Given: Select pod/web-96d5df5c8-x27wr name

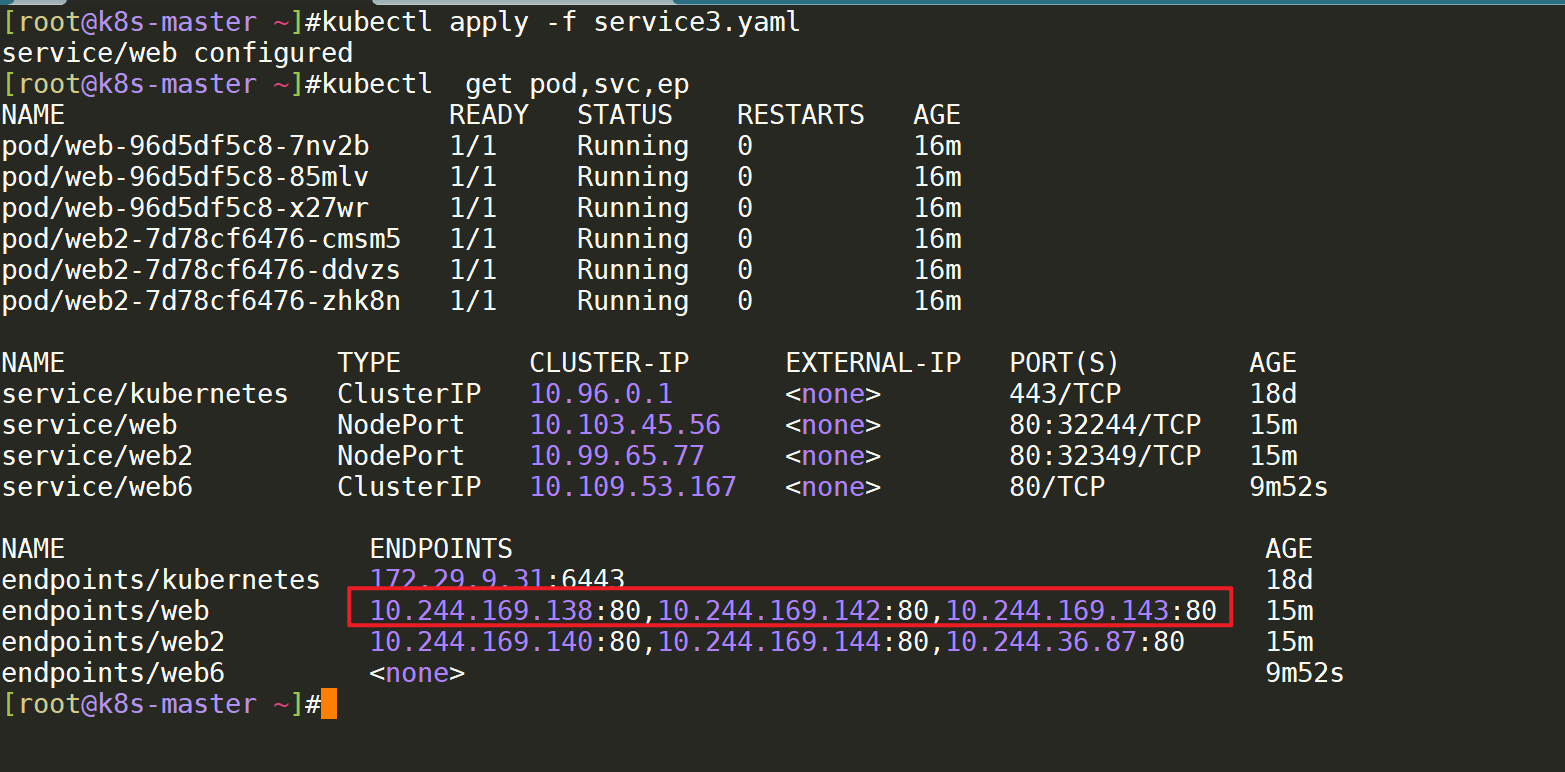Looking at the screenshot, I should (185, 208).
